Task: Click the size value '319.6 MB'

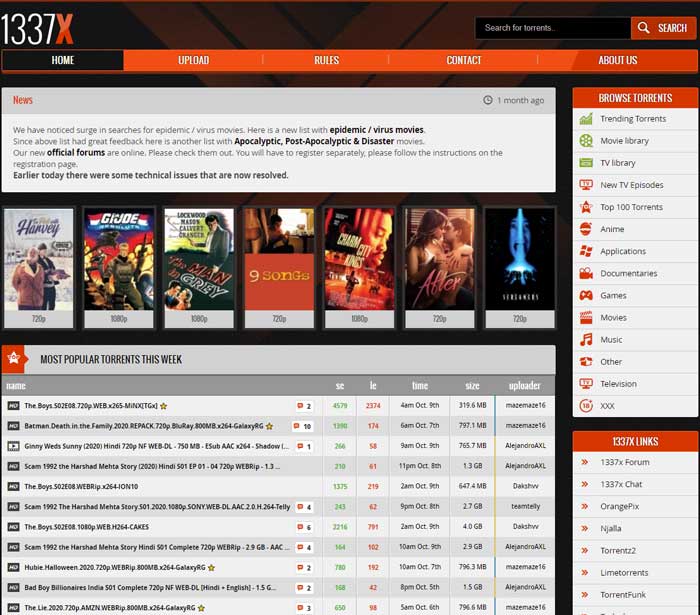Action: pyautogui.click(x=473, y=405)
